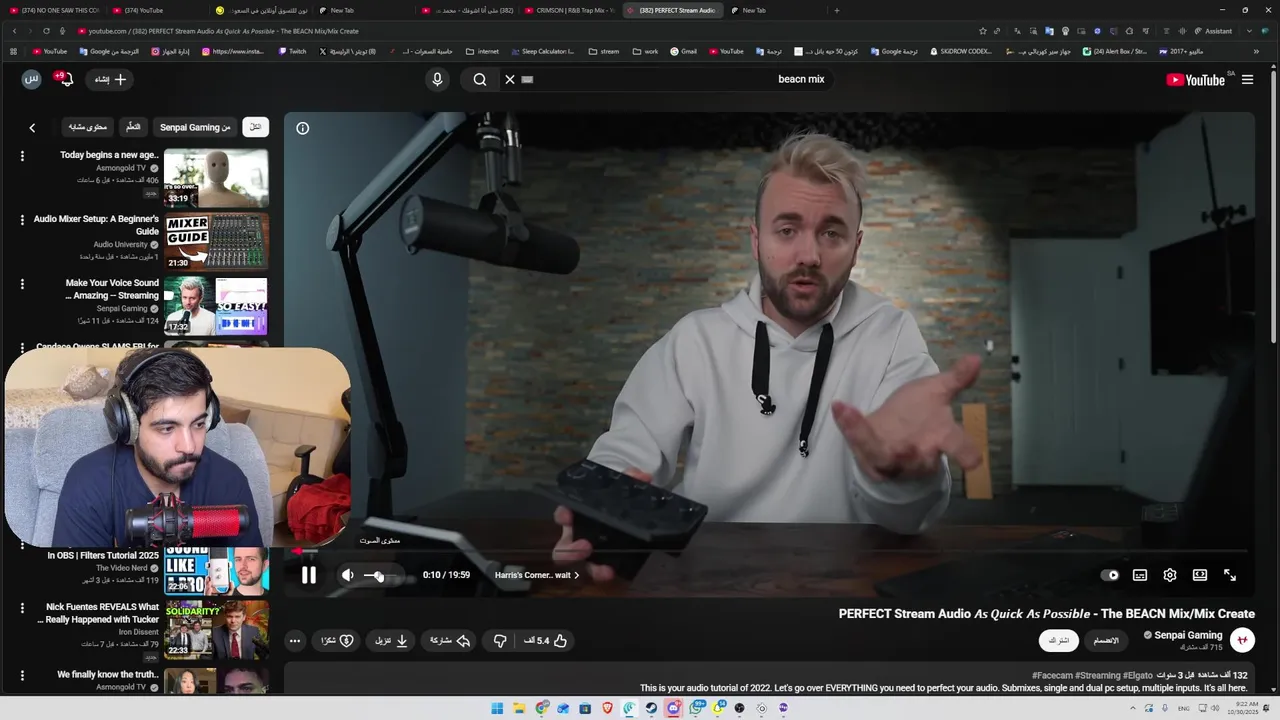Viewport: 1280px width, 720px height.
Task: Open Steam from the taskbar
Action: tap(651, 708)
